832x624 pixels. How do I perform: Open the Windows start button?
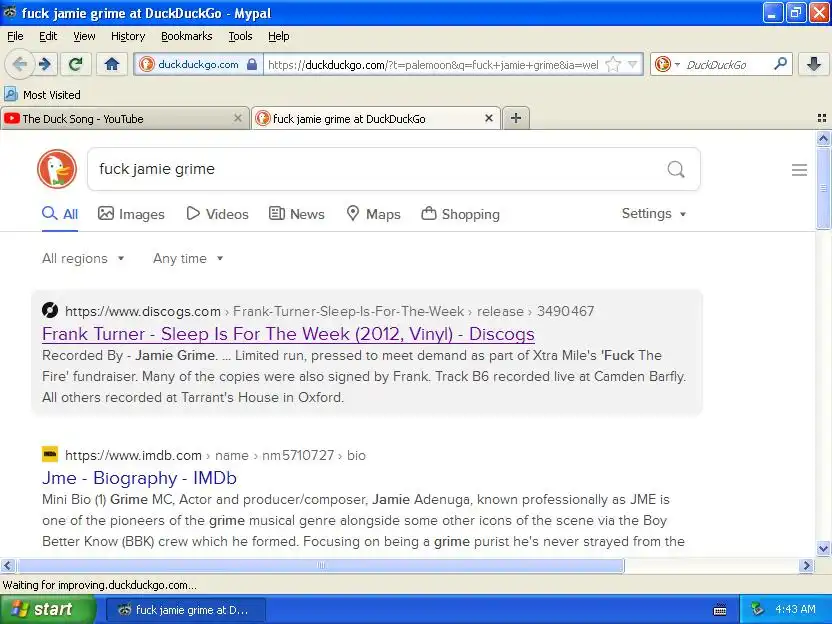pos(48,609)
